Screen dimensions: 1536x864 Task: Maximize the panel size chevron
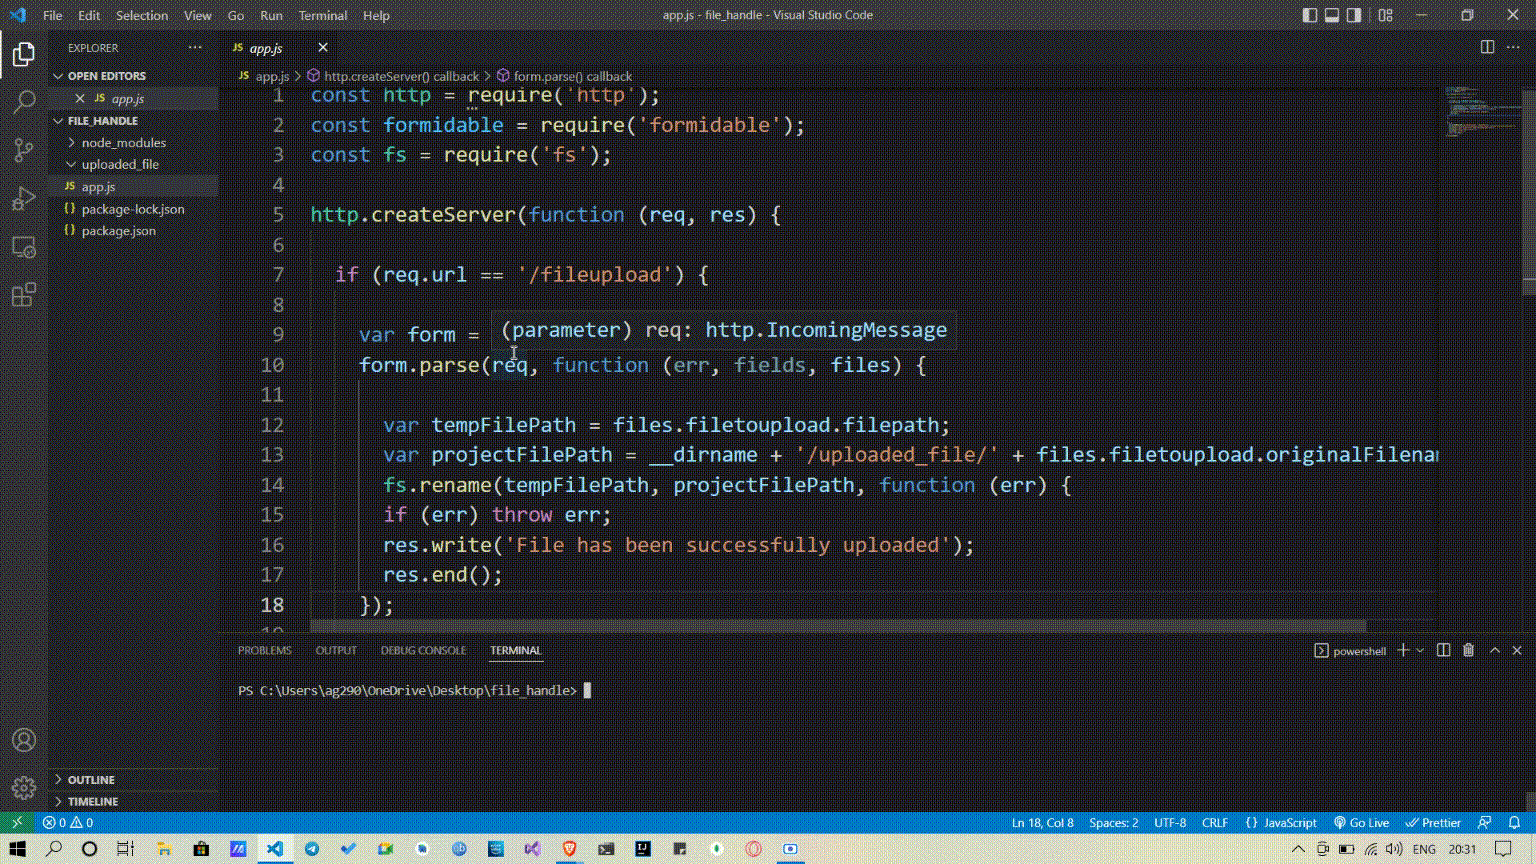[x=1495, y=650]
